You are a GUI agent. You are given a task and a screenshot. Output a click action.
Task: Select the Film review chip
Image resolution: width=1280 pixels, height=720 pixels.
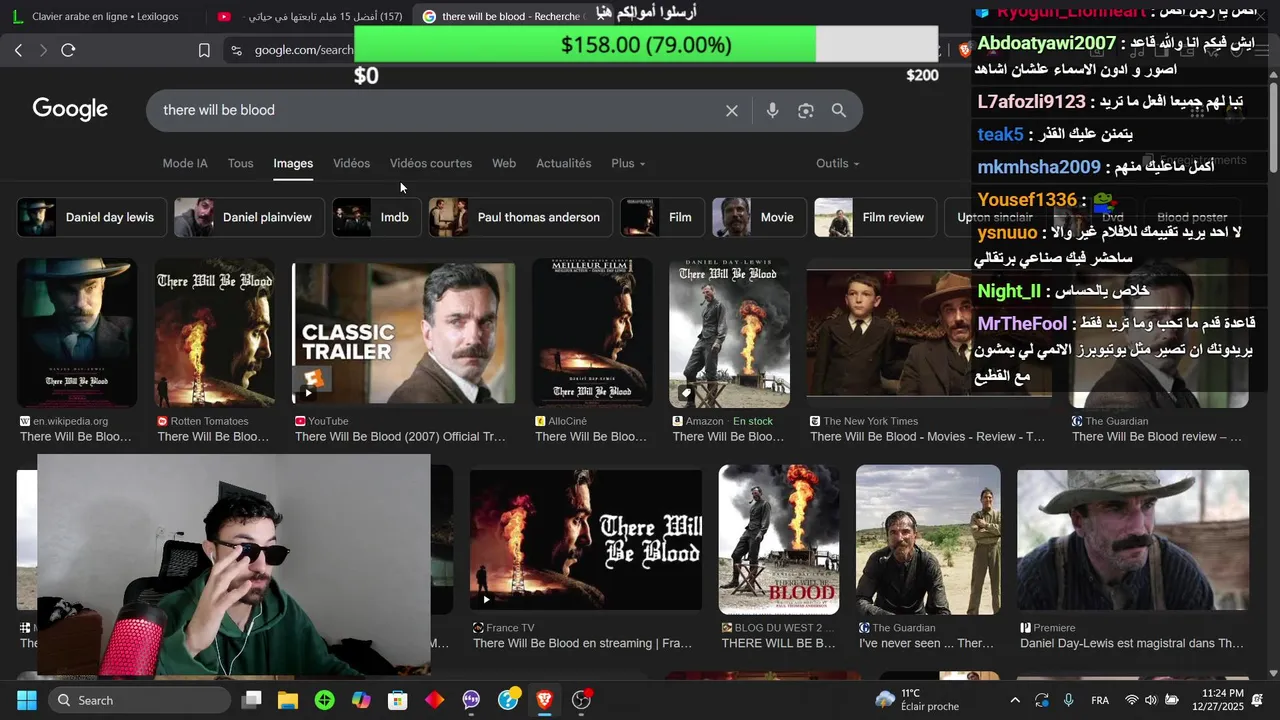tap(875, 217)
